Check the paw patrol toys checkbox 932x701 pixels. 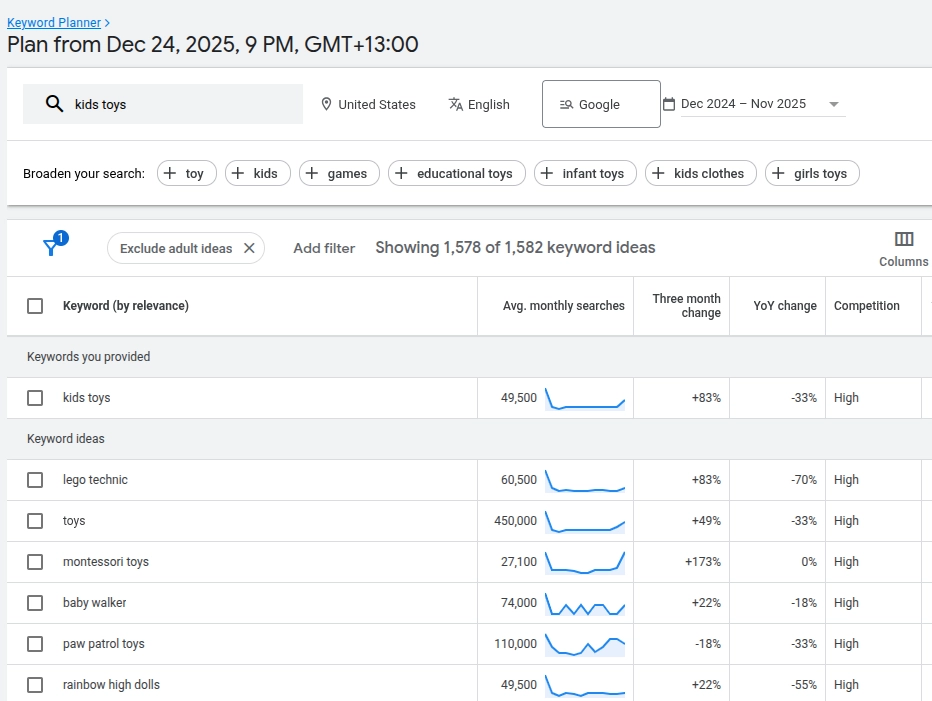point(35,644)
